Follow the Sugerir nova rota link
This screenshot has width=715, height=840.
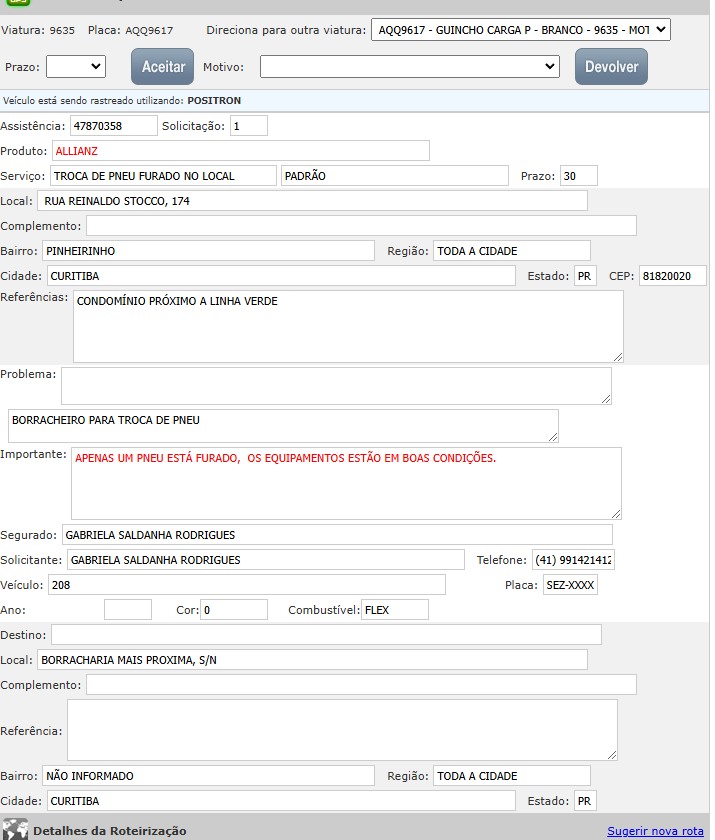coord(655,831)
